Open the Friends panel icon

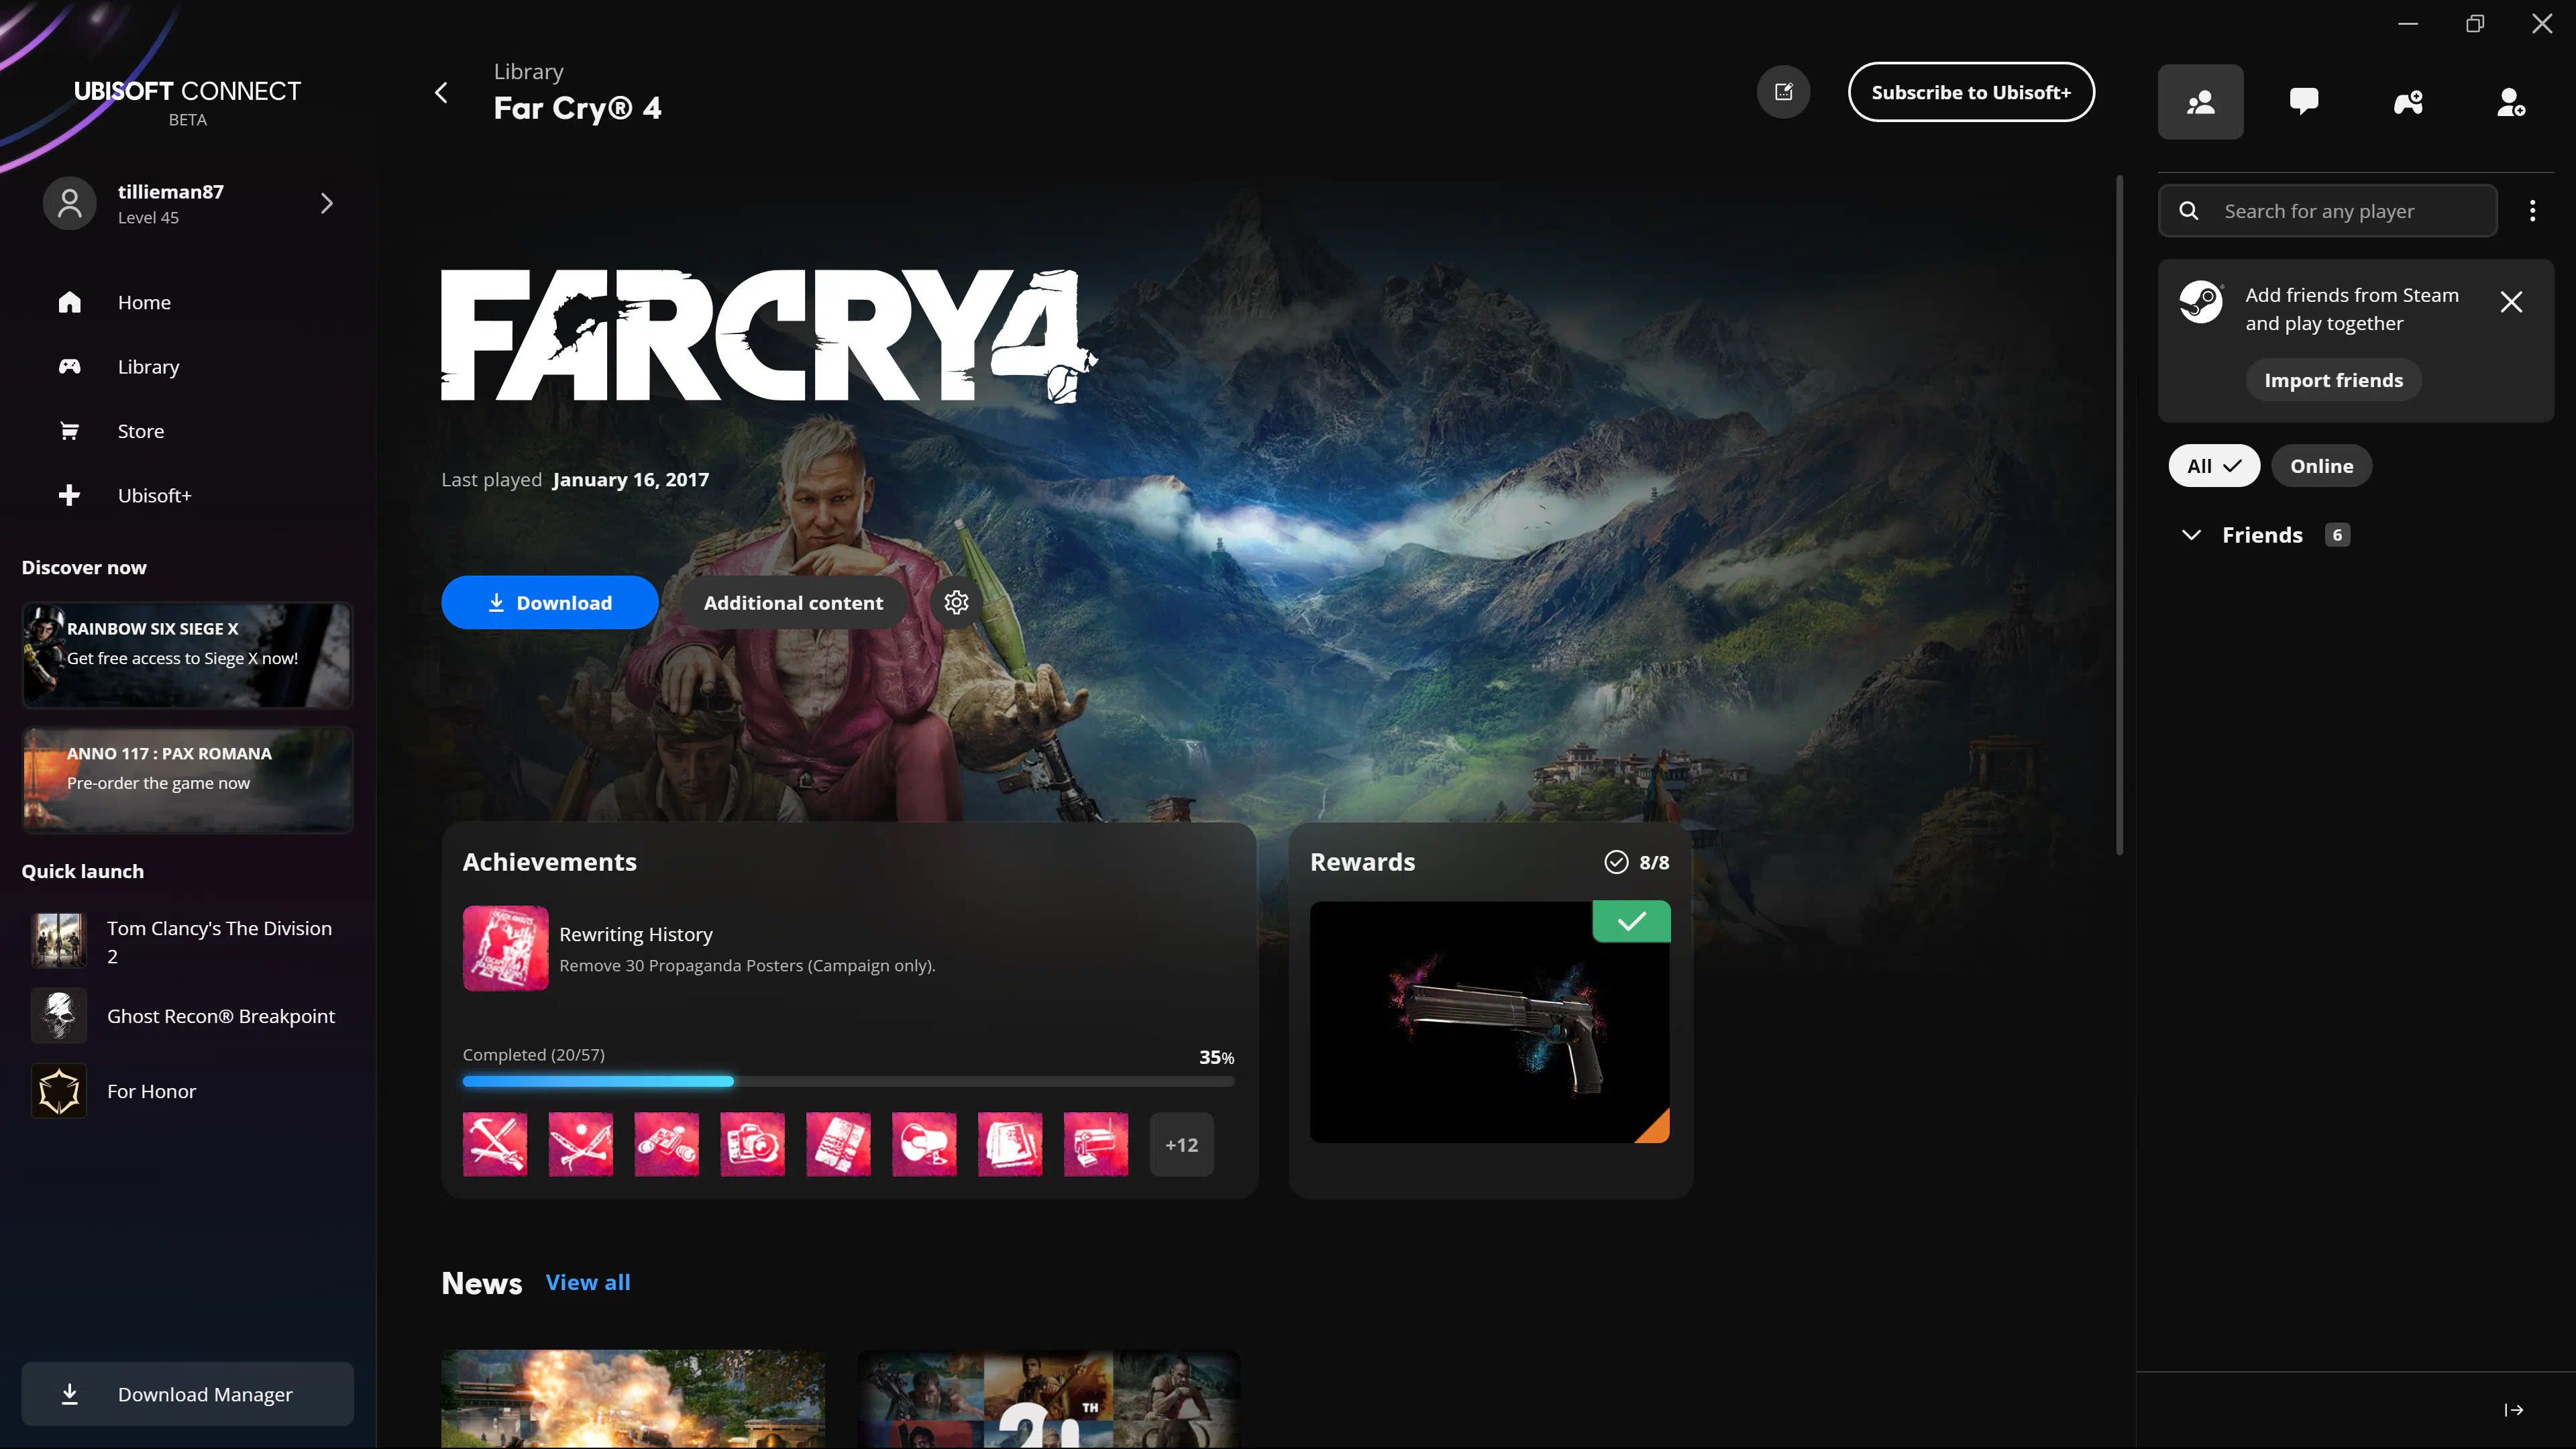point(2200,102)
